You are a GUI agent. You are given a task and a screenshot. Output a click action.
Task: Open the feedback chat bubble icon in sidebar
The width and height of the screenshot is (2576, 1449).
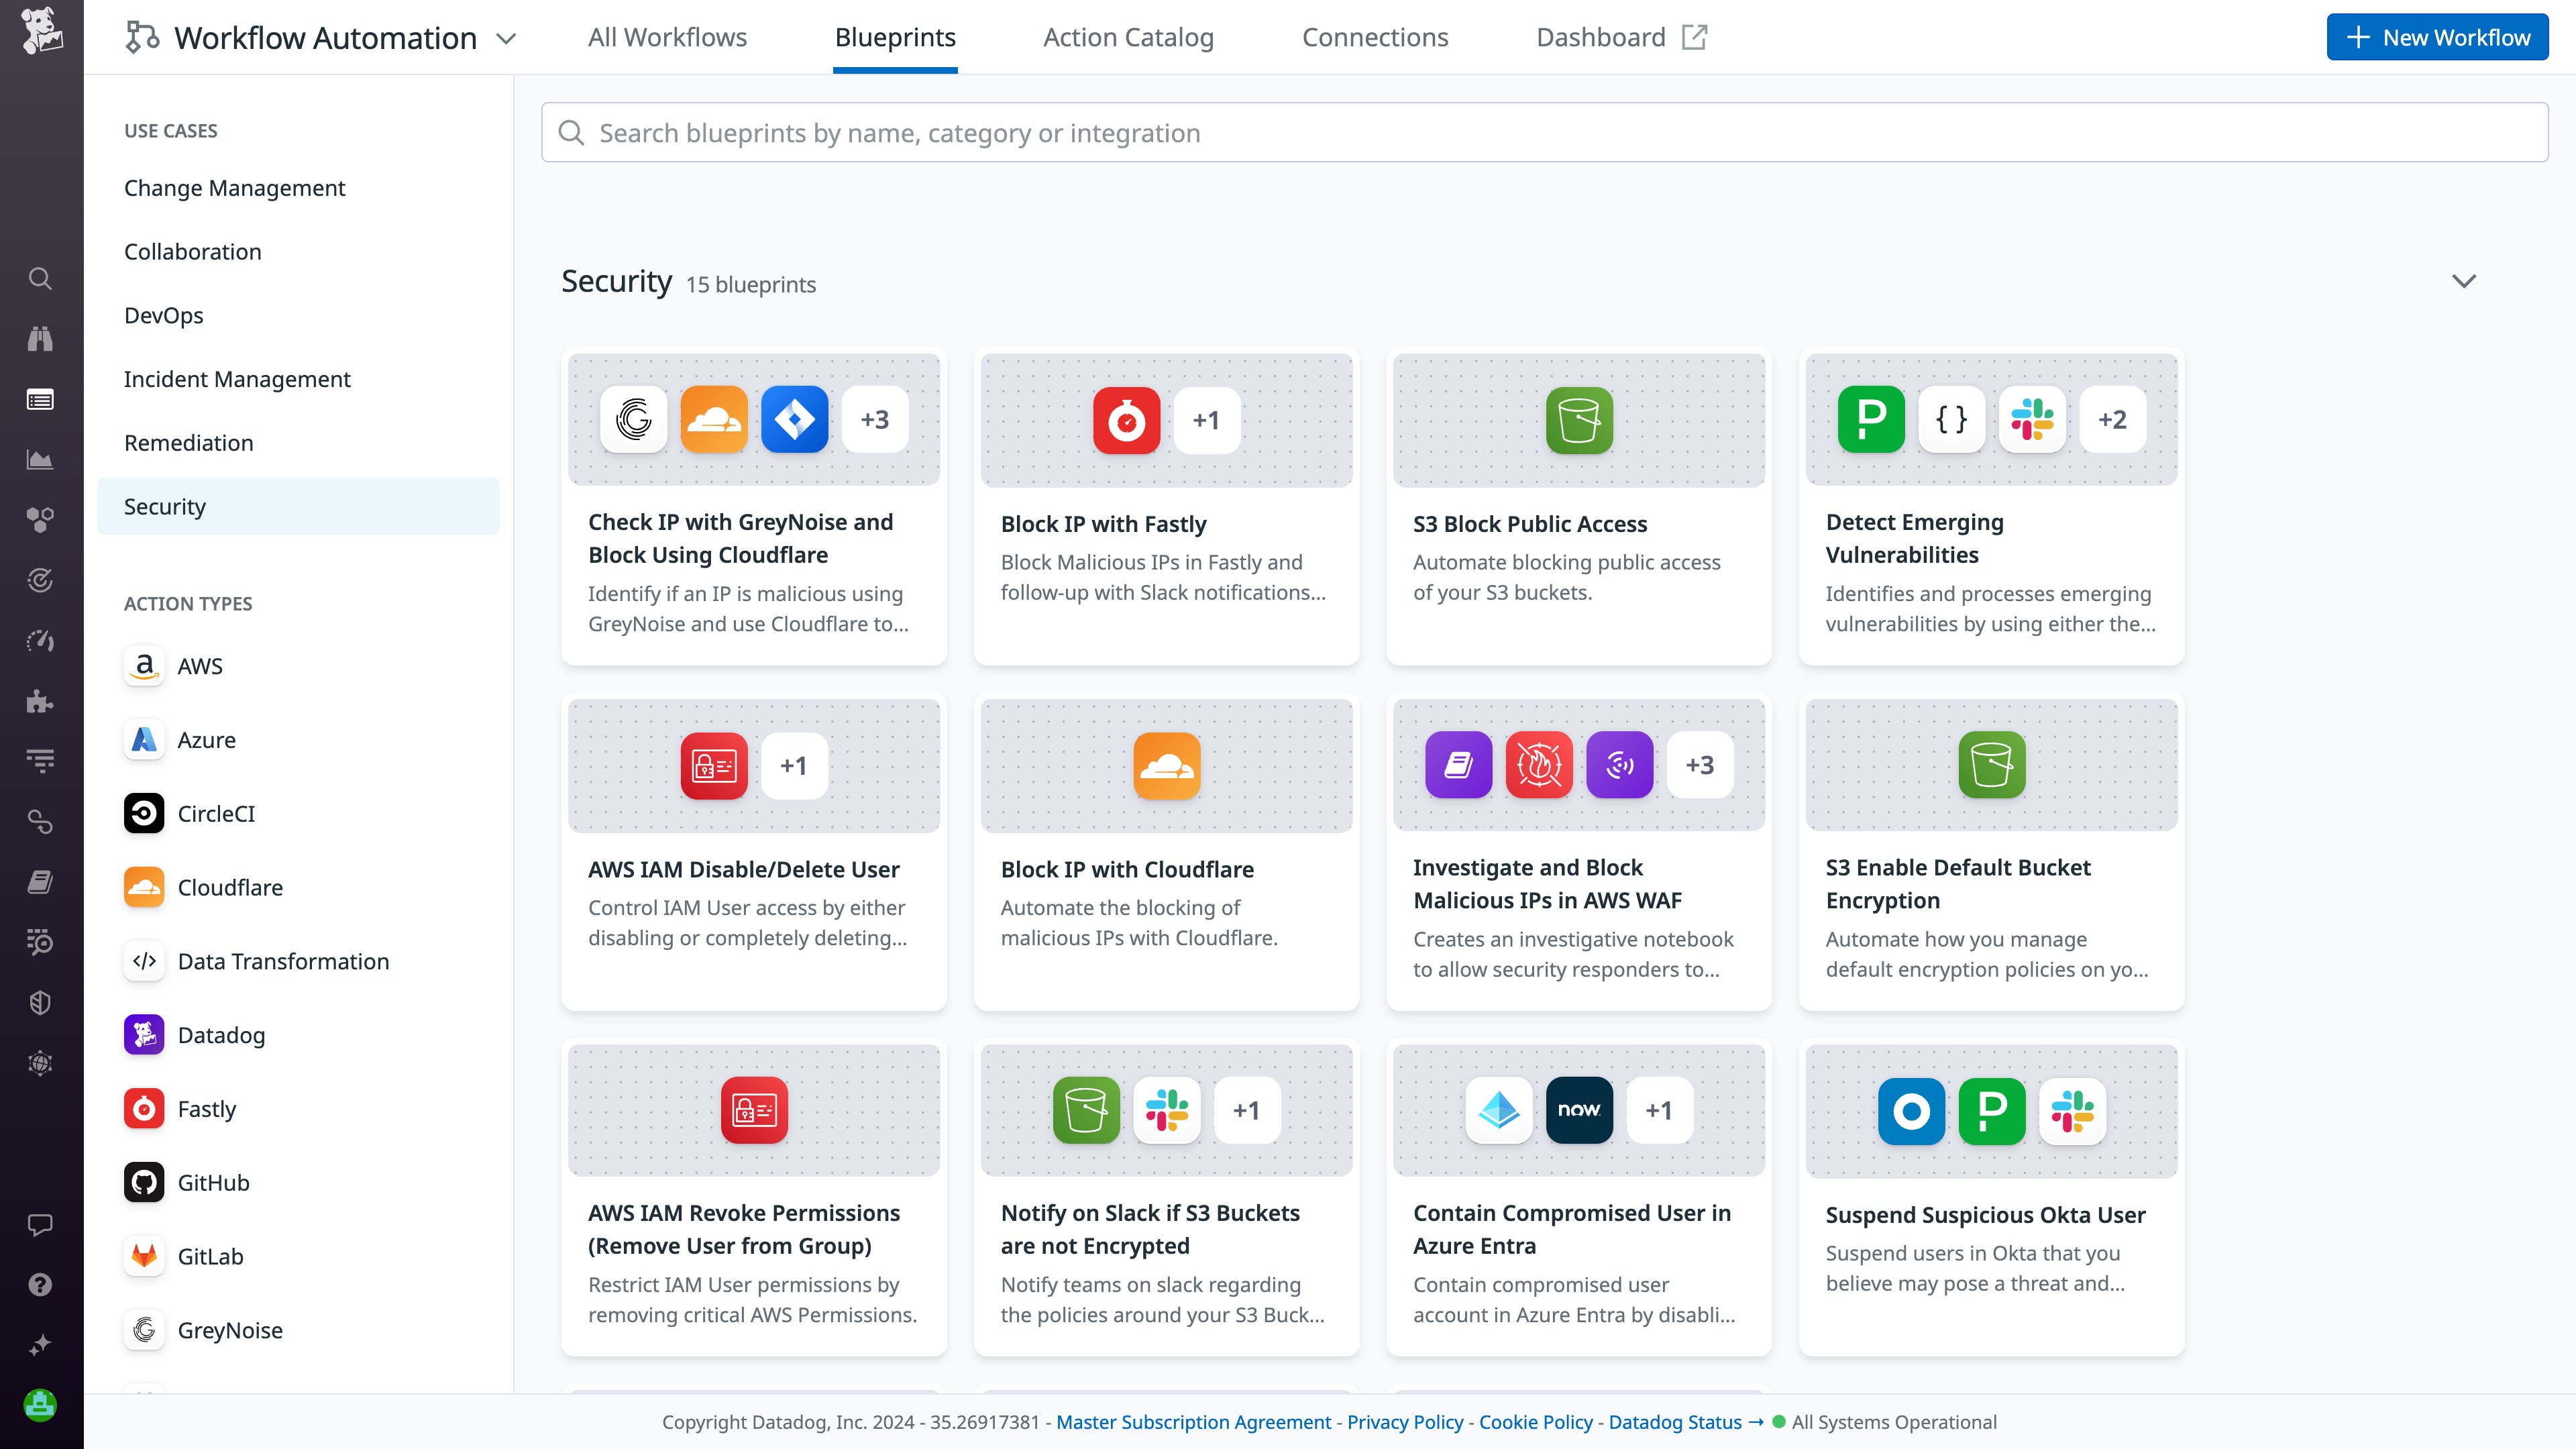pos(40,1226)
